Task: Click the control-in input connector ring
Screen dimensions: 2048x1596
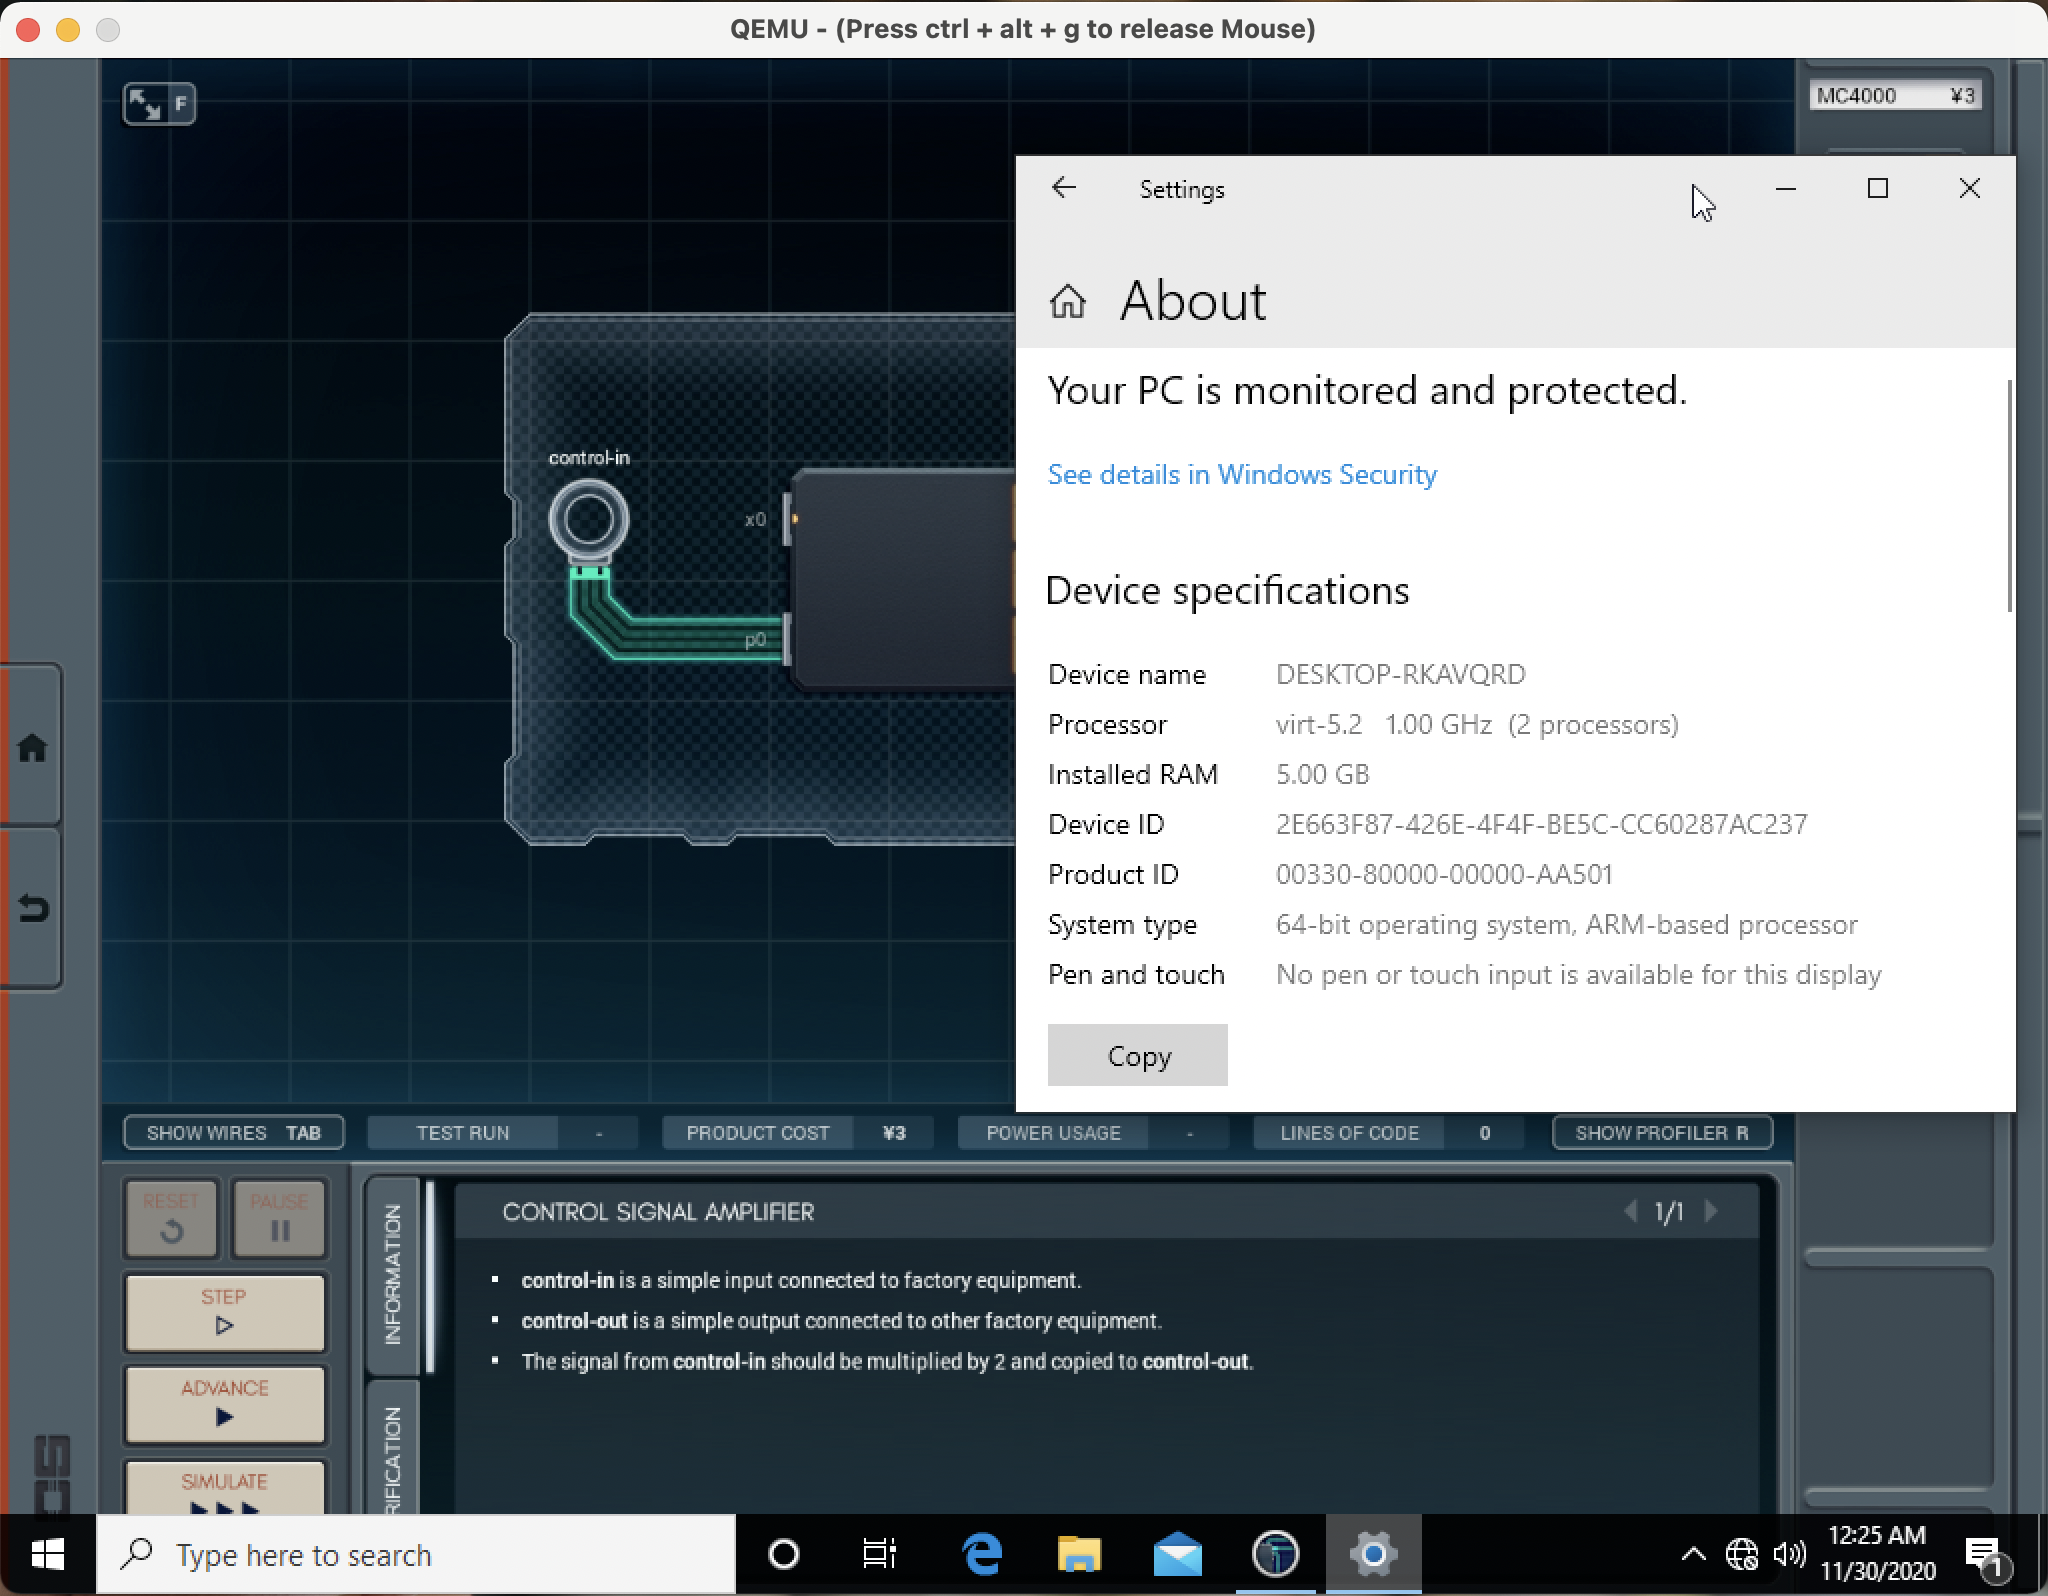Action: 588,519
